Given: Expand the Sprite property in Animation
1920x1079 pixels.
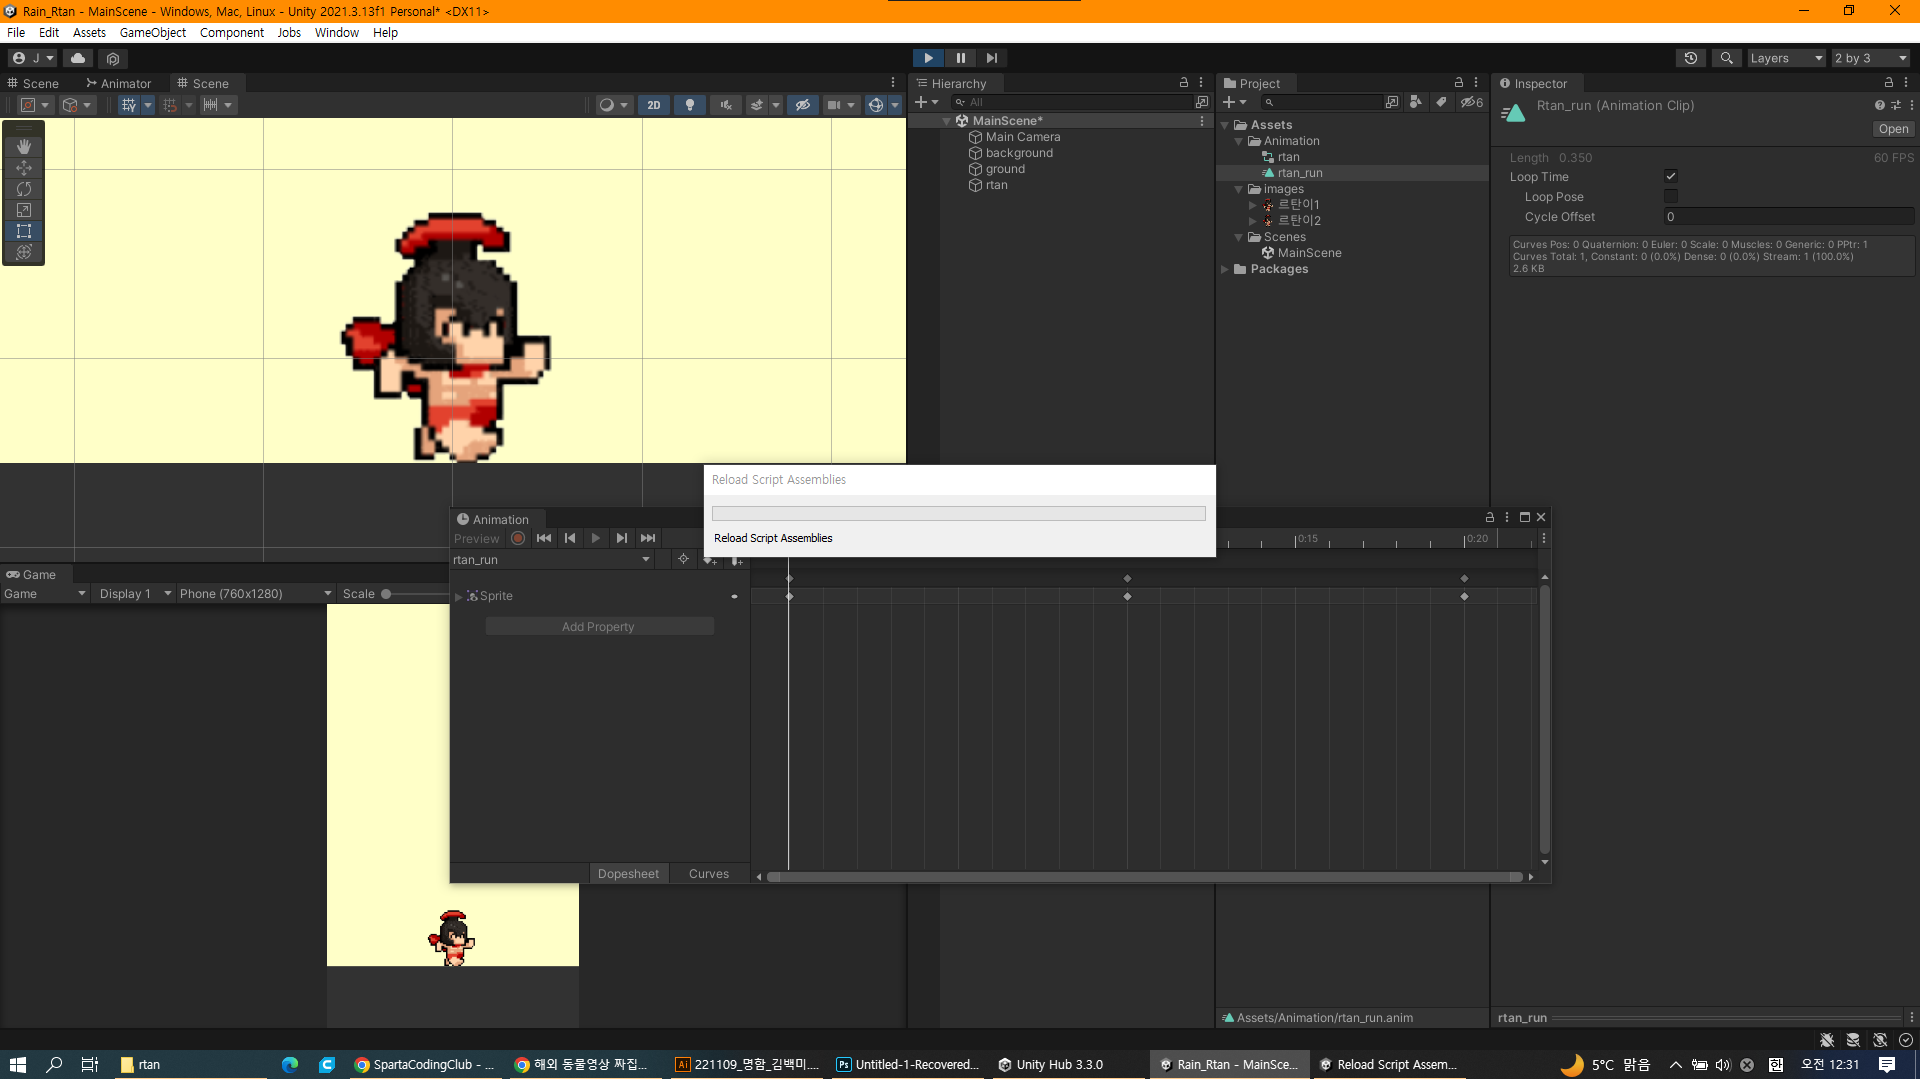Looking at the screenshot, I should click(459, 596).
